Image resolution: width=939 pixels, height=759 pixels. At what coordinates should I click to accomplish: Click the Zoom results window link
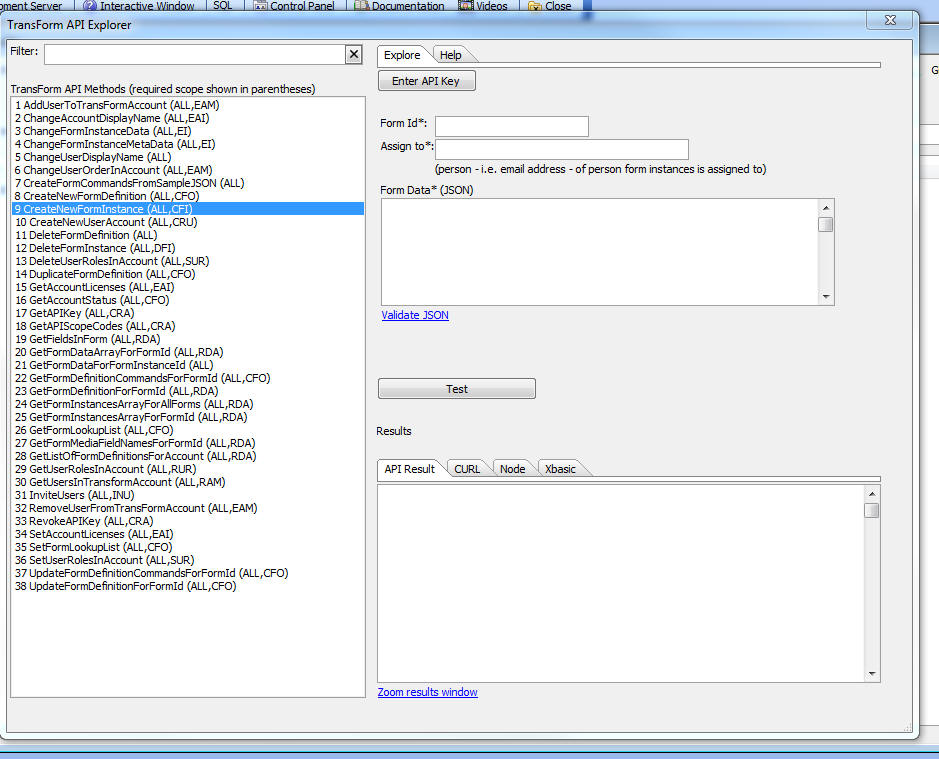[428, 692]
